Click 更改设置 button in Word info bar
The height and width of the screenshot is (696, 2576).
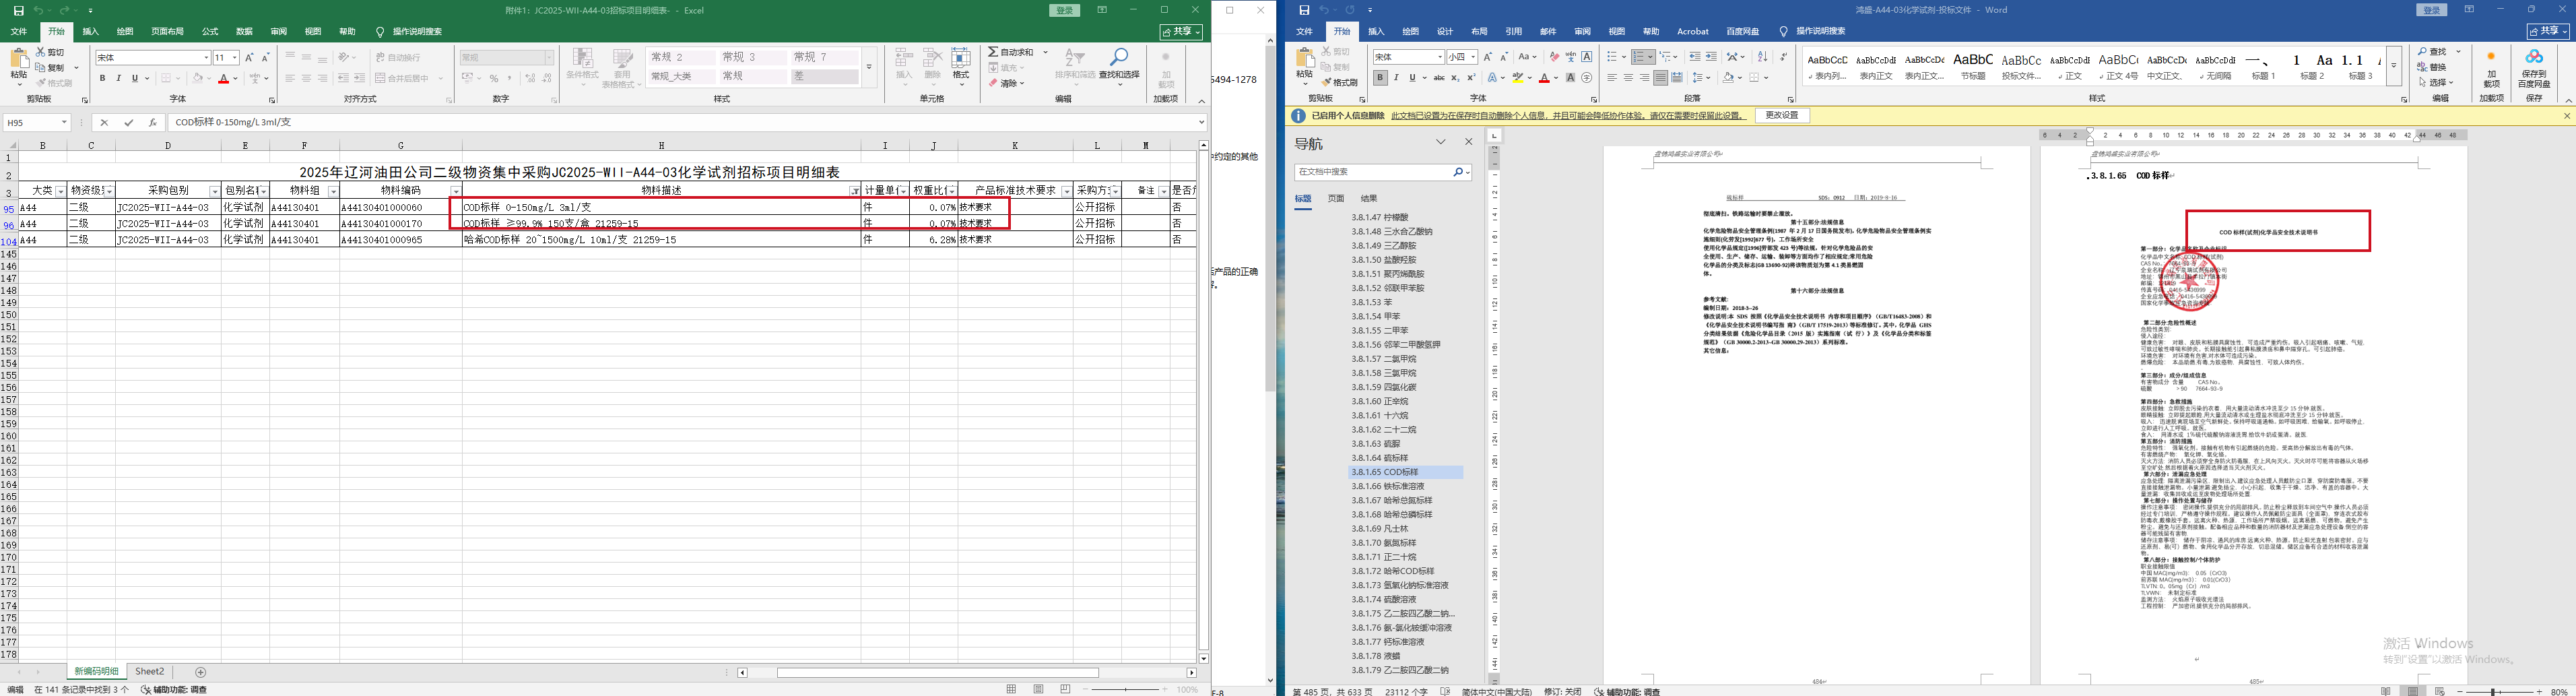pos(1782,116)
